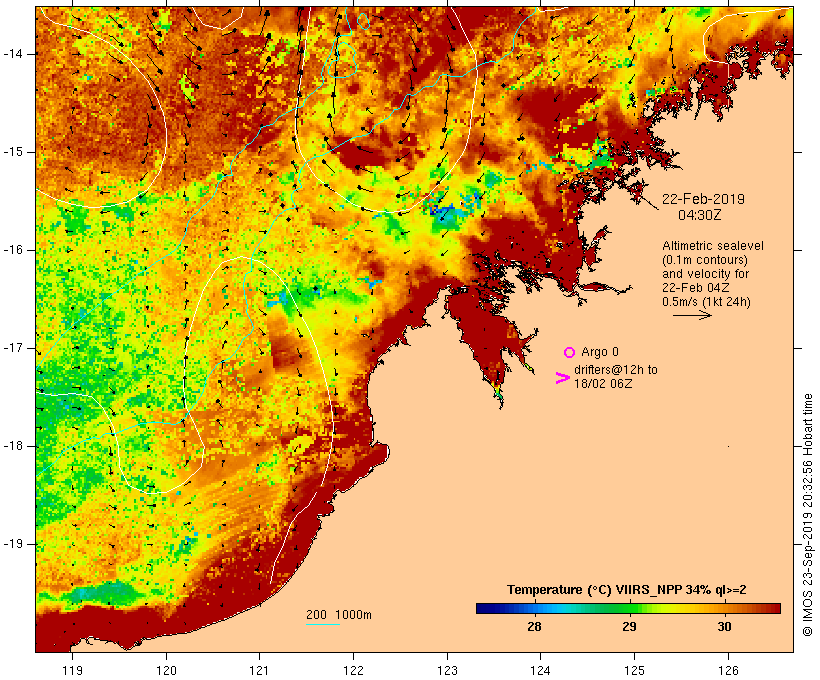Viewport: 820px width, 680px height.
Task: Click the '22-Feb 04Z' text
Action: coord(696,288)
